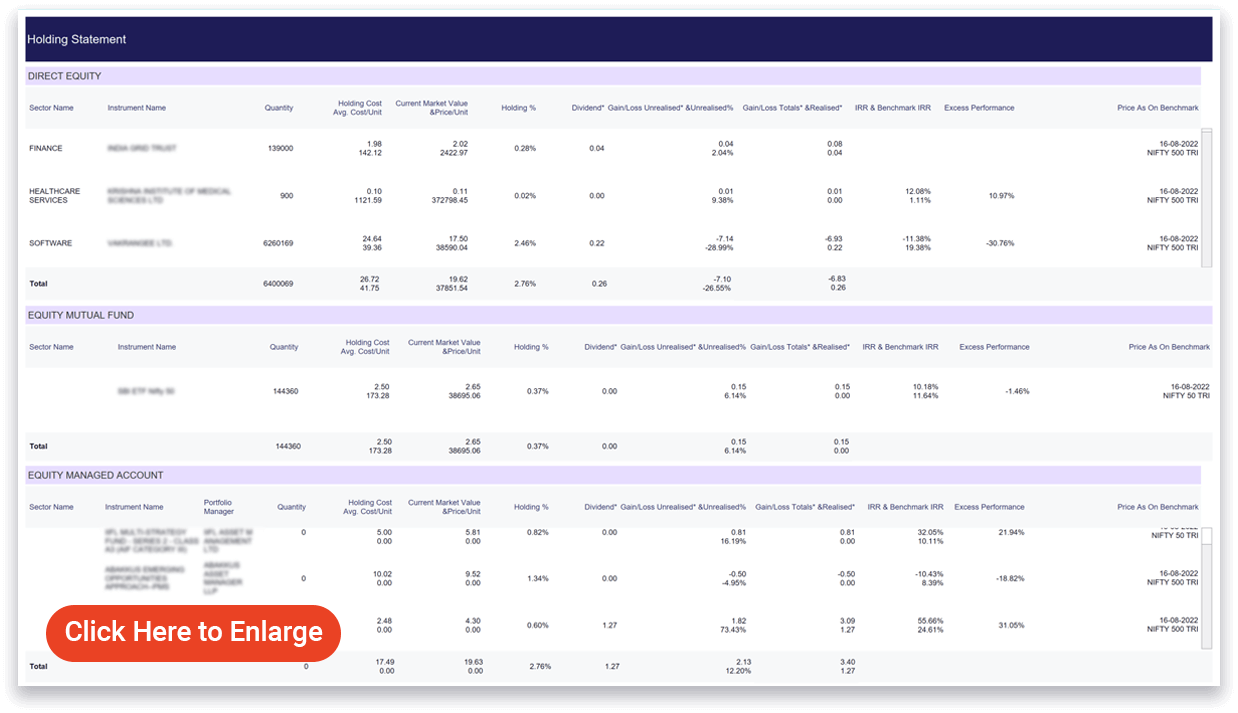The image size is (1238, 713).
Task: Click the 'Portfolio Manager' column header
Action: (x=218, y=507)
